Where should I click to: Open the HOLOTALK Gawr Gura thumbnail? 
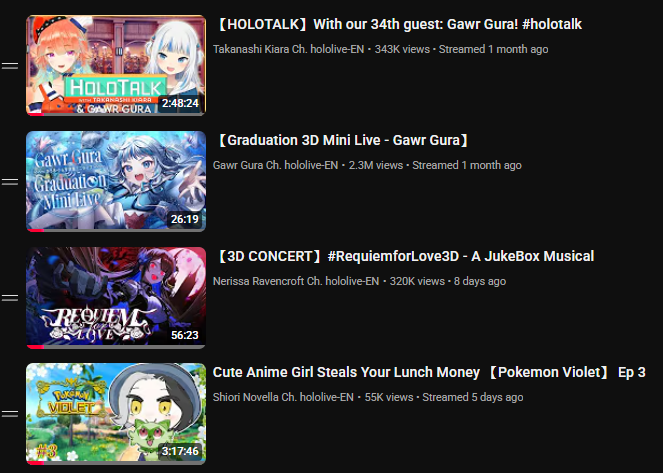click(x=116, y=65)
